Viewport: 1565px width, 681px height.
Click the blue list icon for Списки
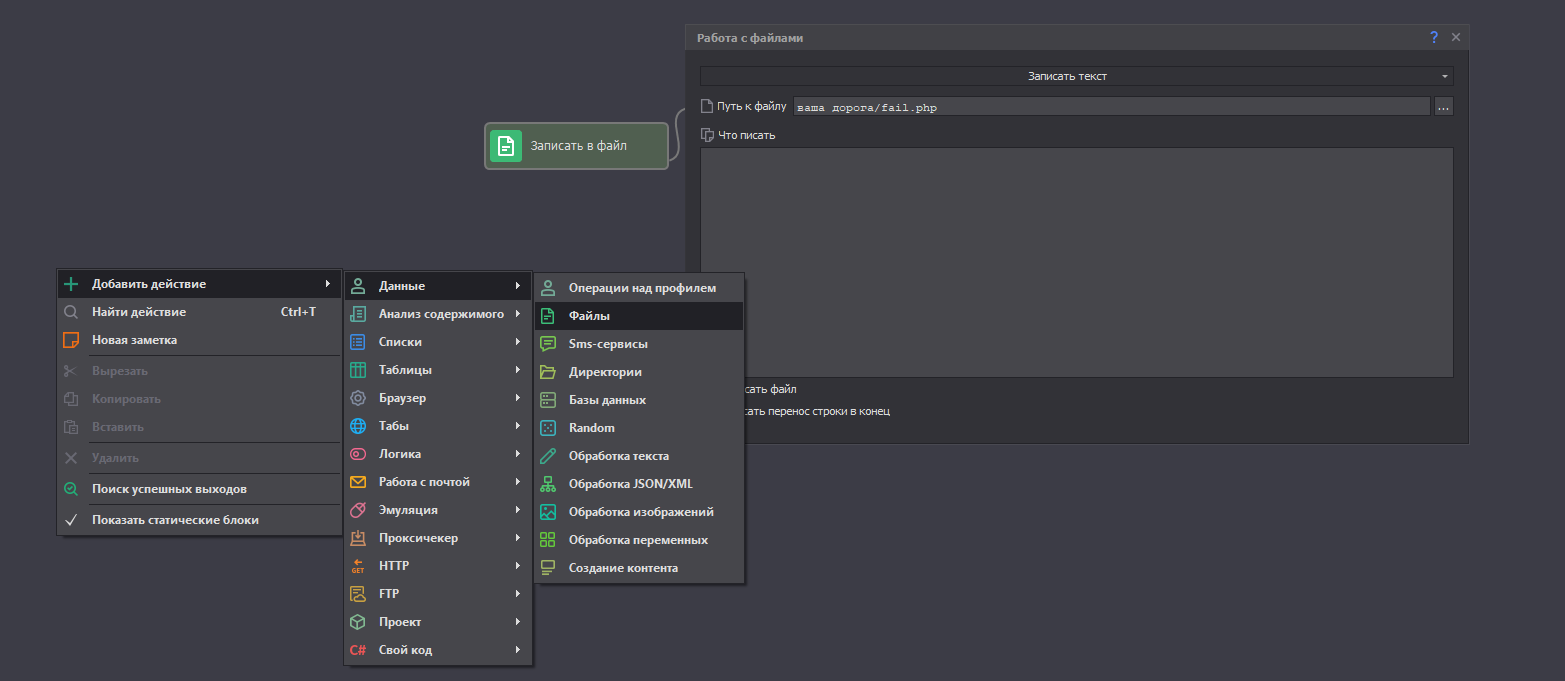click(358, 342)
